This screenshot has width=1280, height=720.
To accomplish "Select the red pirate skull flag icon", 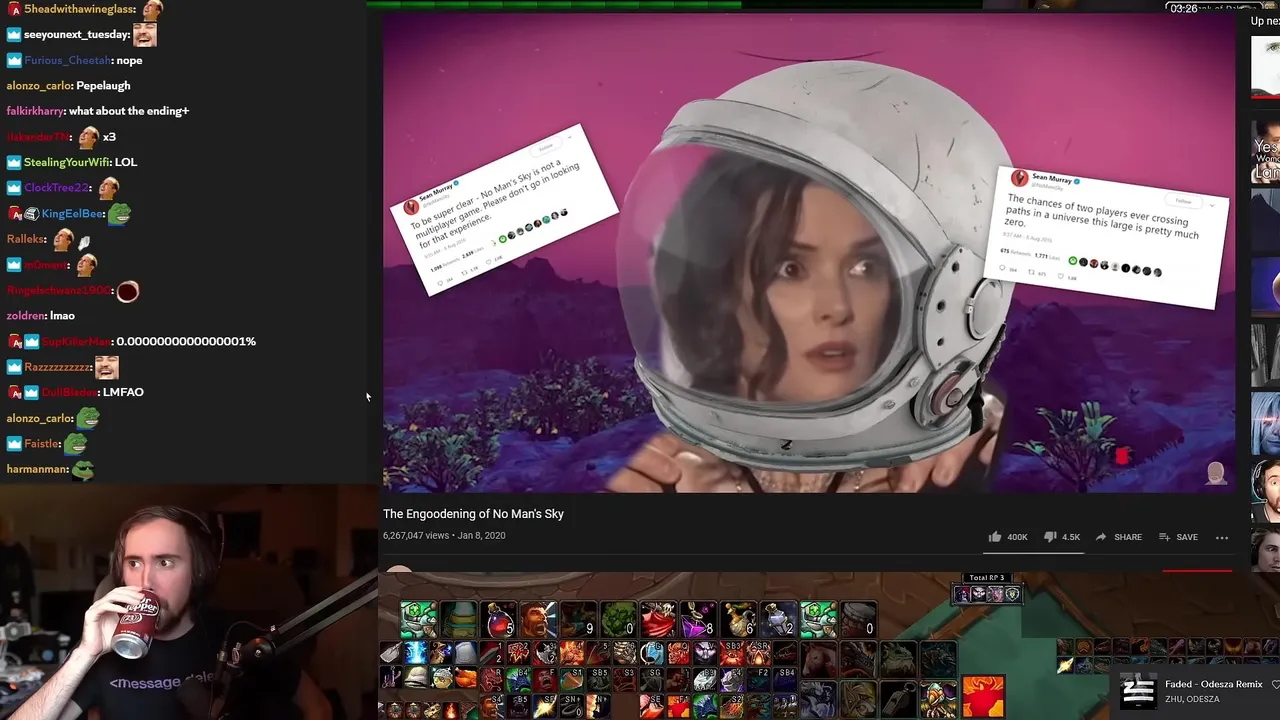I will [x=659, y=619].
